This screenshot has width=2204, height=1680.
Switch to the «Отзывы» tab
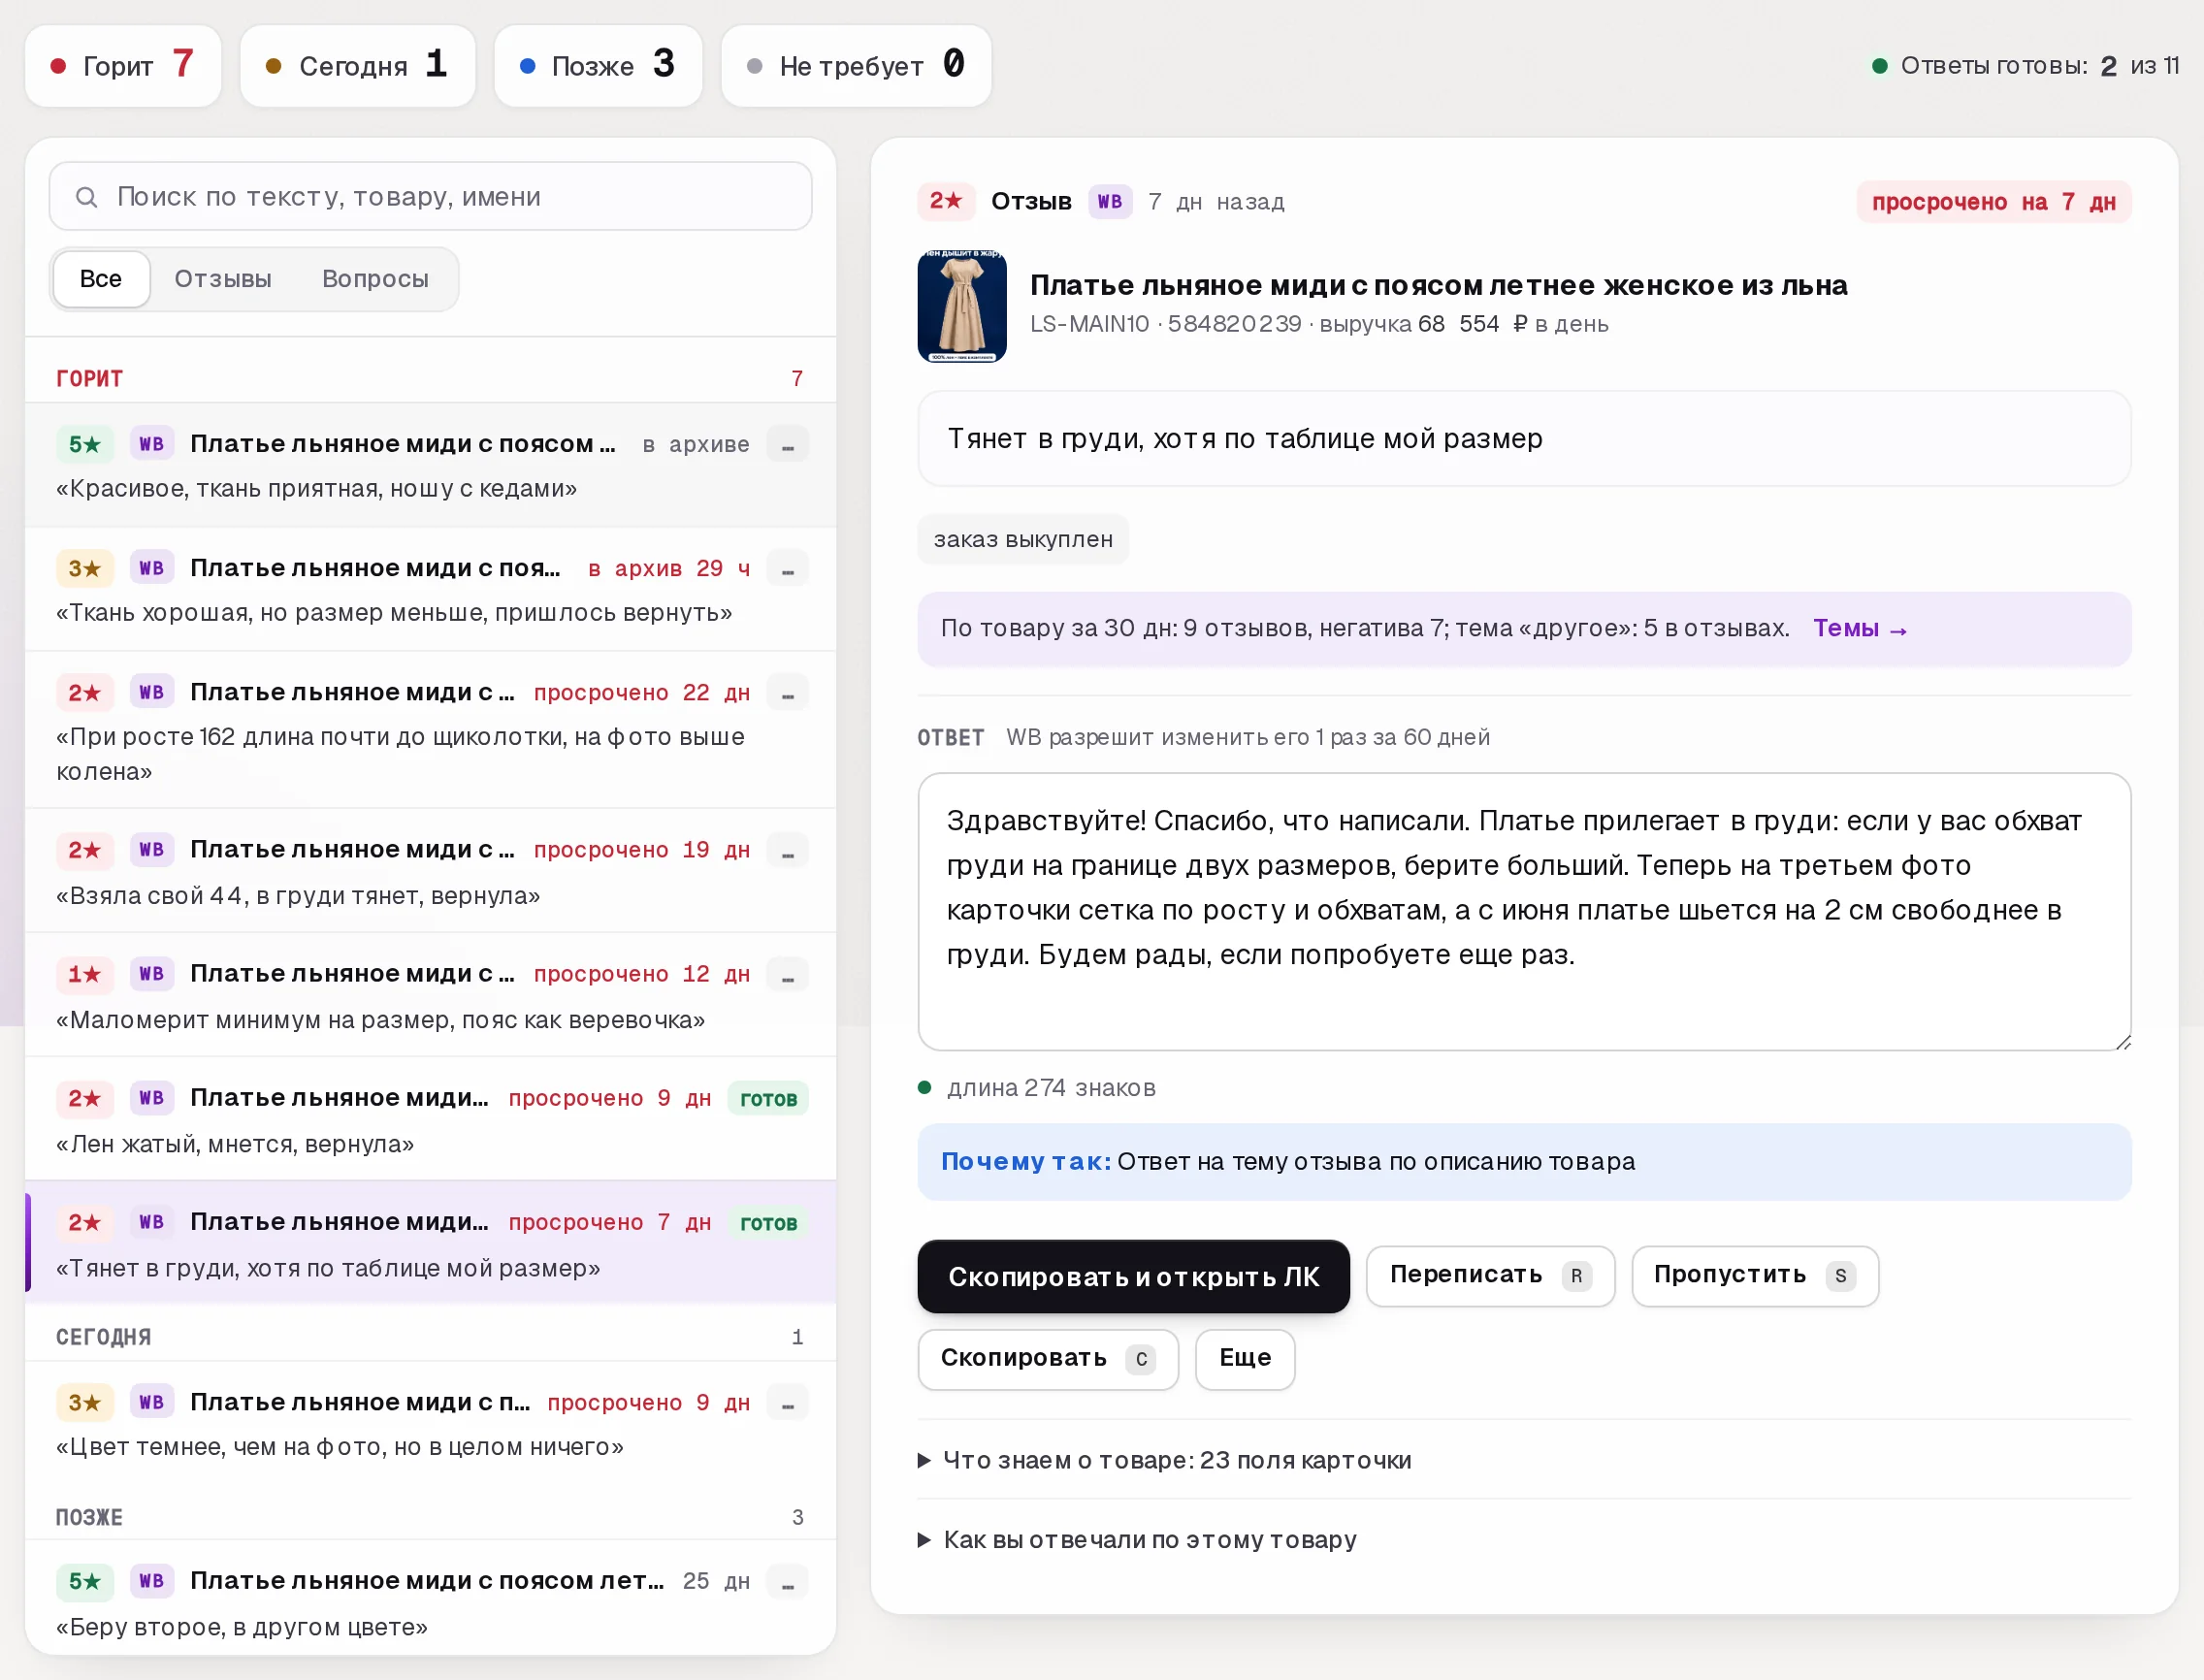[223, 279]
